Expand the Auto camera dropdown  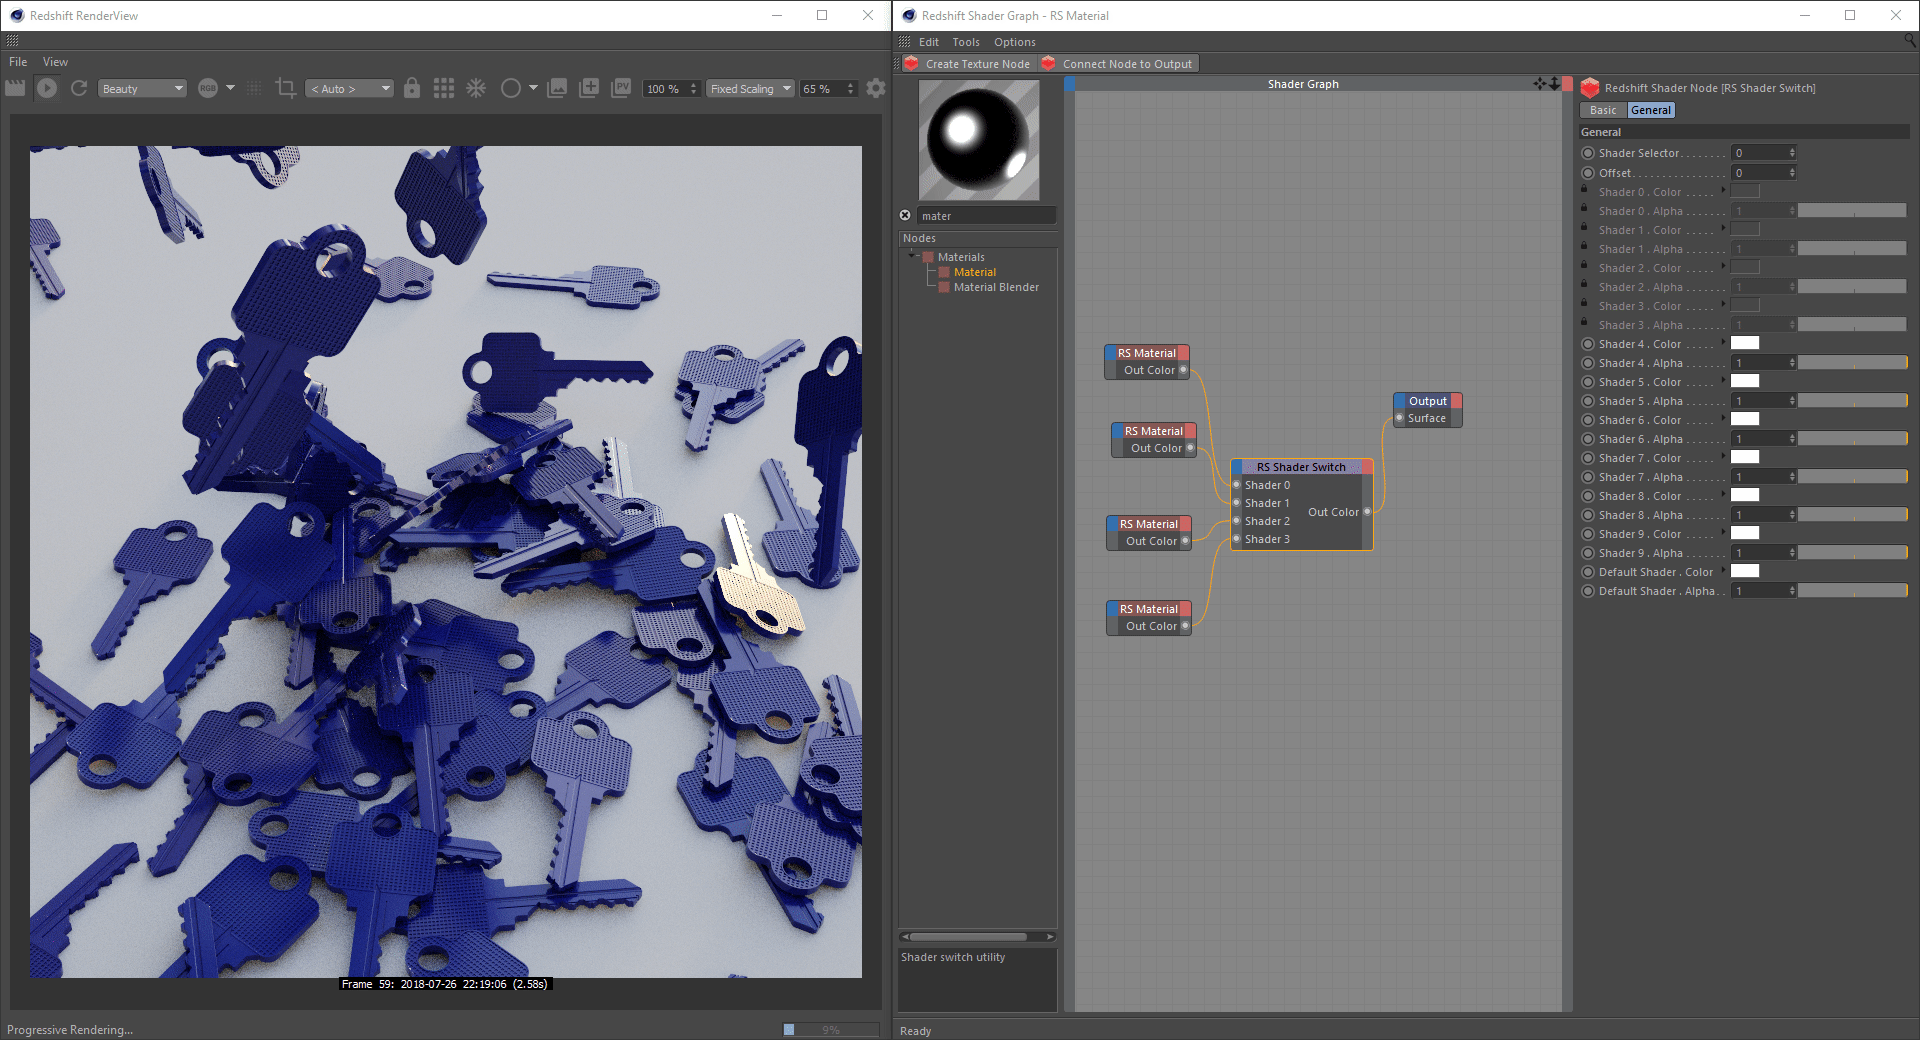pyautogui.click(x=349, y=89)
